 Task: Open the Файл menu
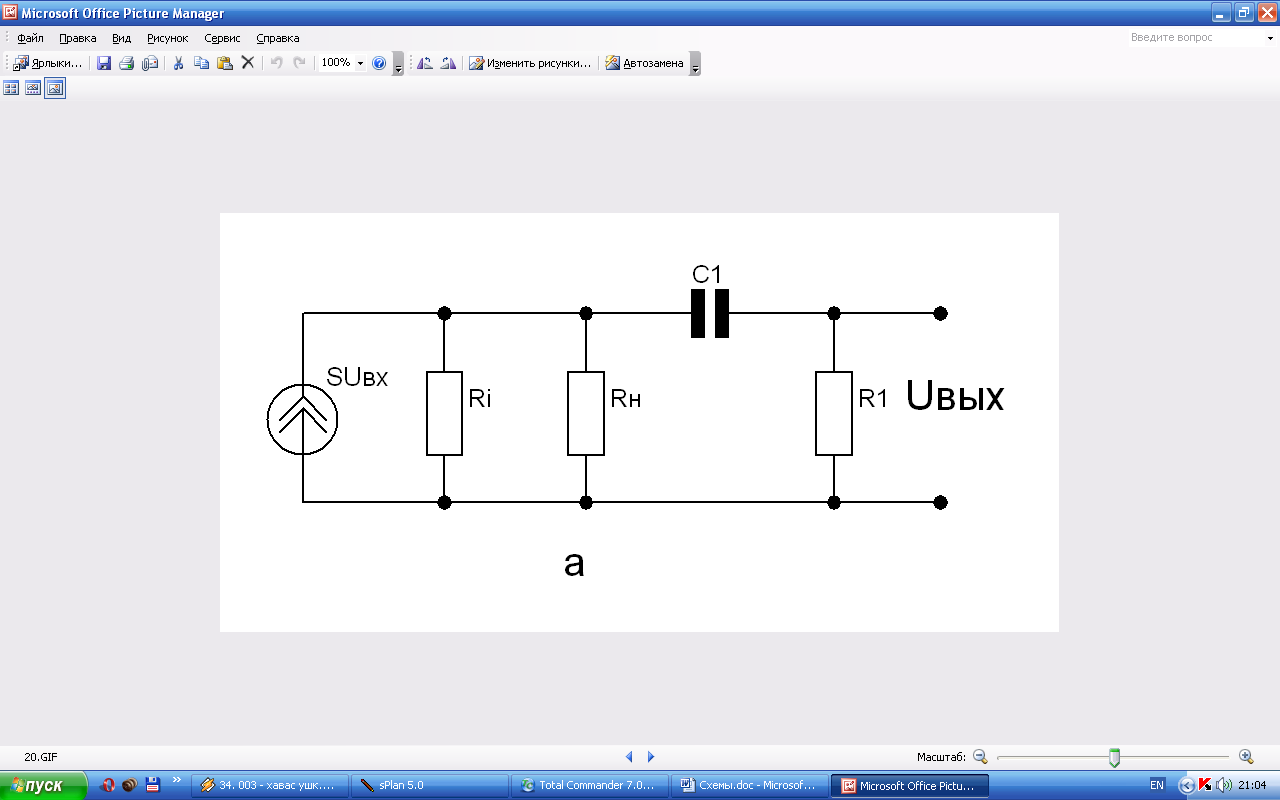click(x=30, y=38)
